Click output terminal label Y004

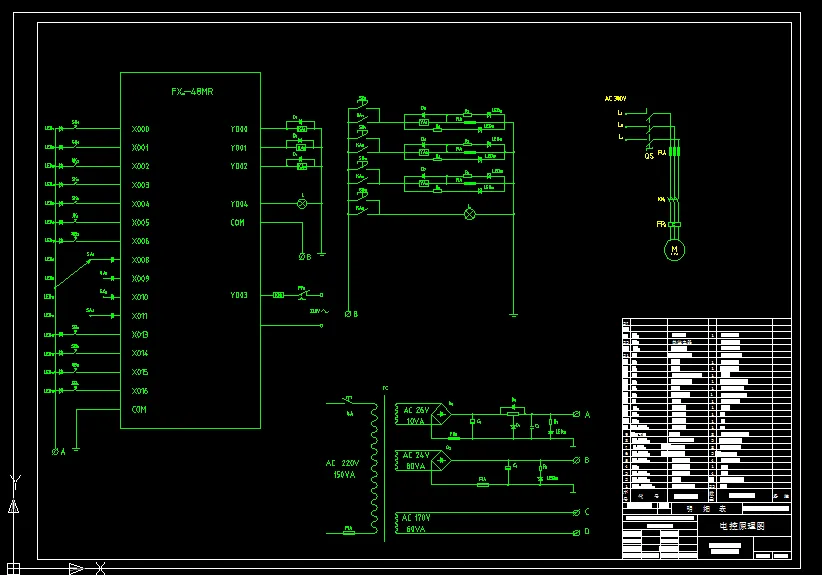239,204
